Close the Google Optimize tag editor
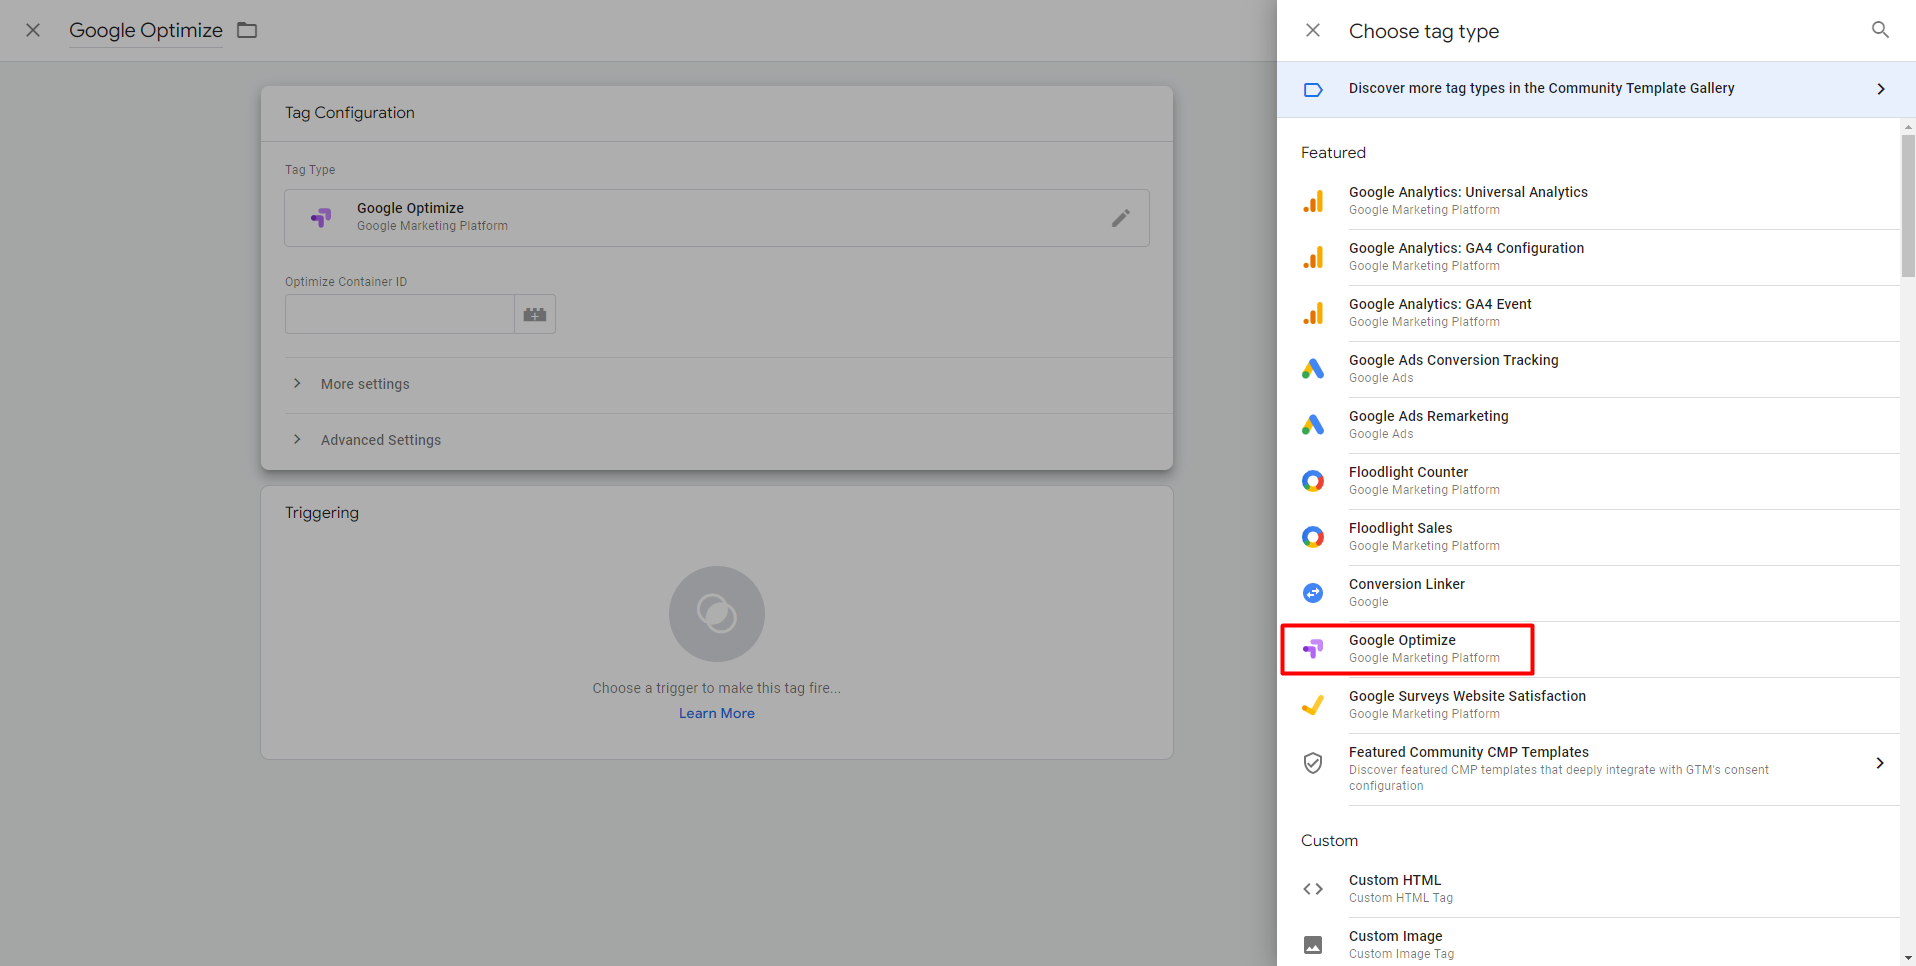This screenshot has width=1916, height=966. [x=33, y=30]
